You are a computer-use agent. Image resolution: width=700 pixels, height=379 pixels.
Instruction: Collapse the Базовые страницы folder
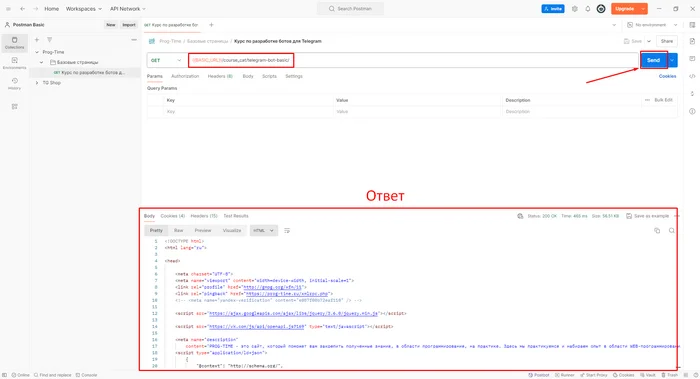(42, 62)
